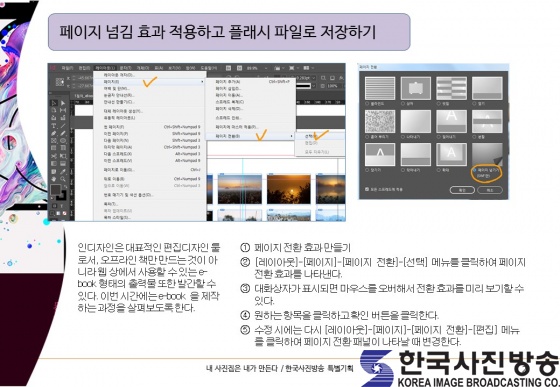Viewport: 560px width, 387px height.
Task: Select the Pen tool in toolbox
Action: click(54, 133)
